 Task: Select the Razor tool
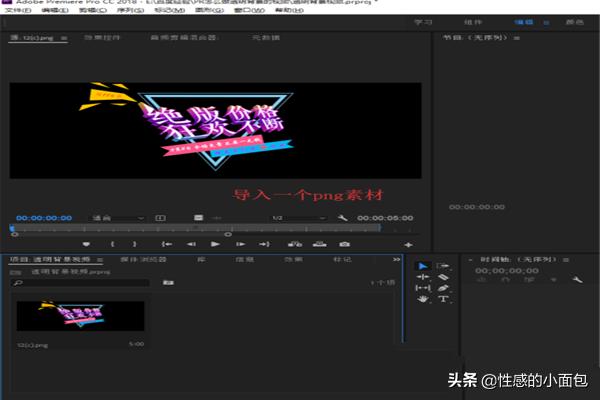[443, 277]
